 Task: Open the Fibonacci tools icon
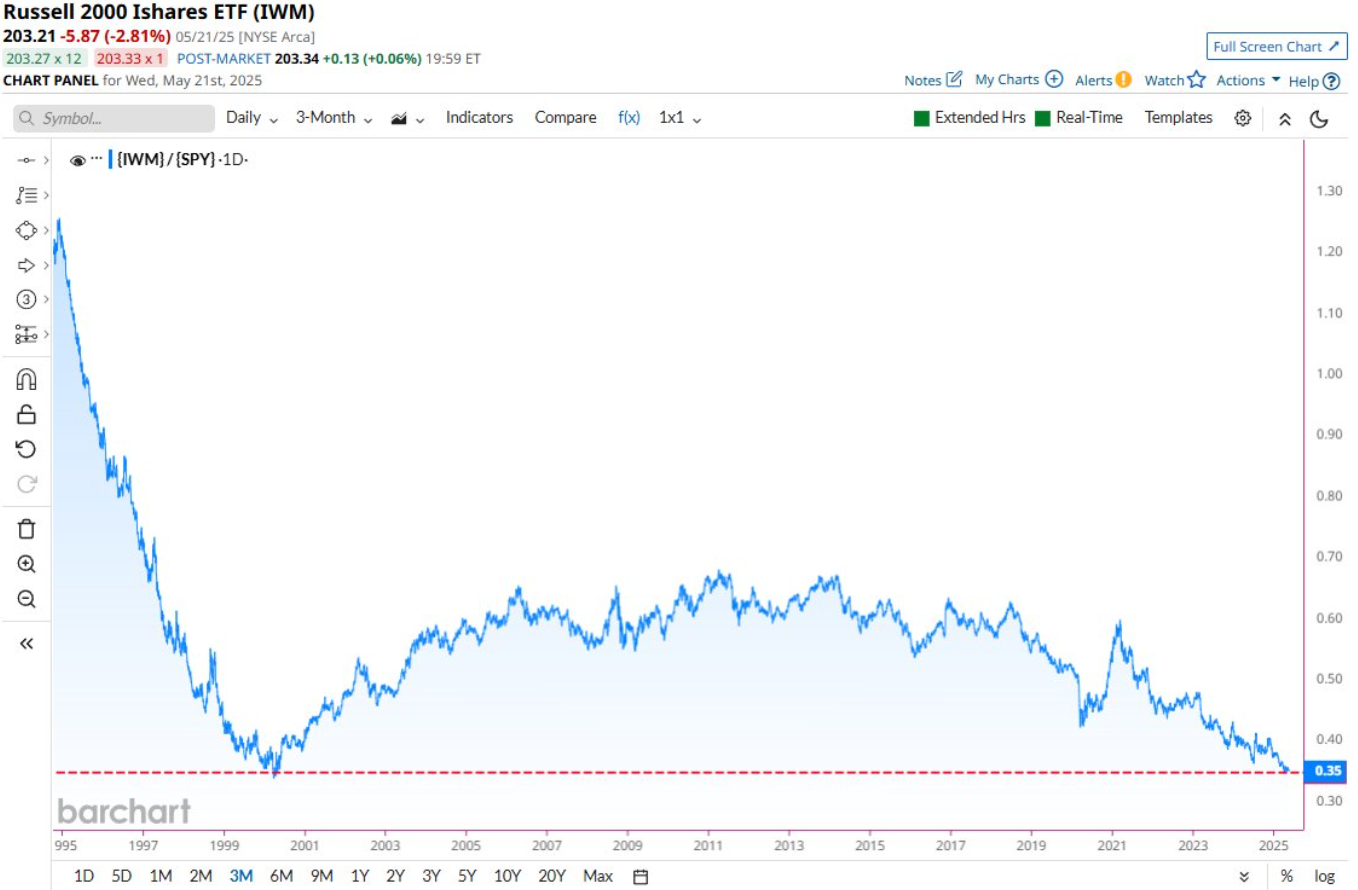[26, 195]
